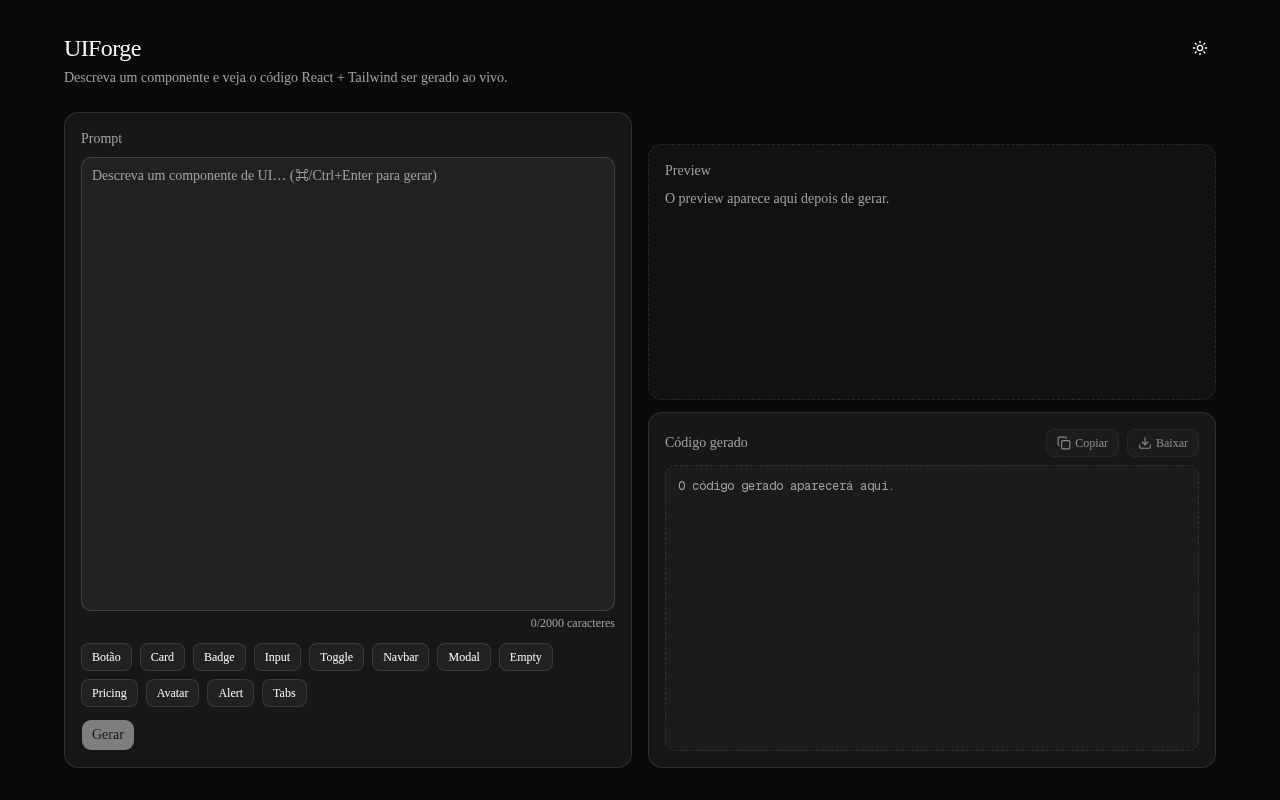The height and width of the screenshot is (800, 1280).
Task: Choose the Modal preset chip
Action: tap(464, 657)
